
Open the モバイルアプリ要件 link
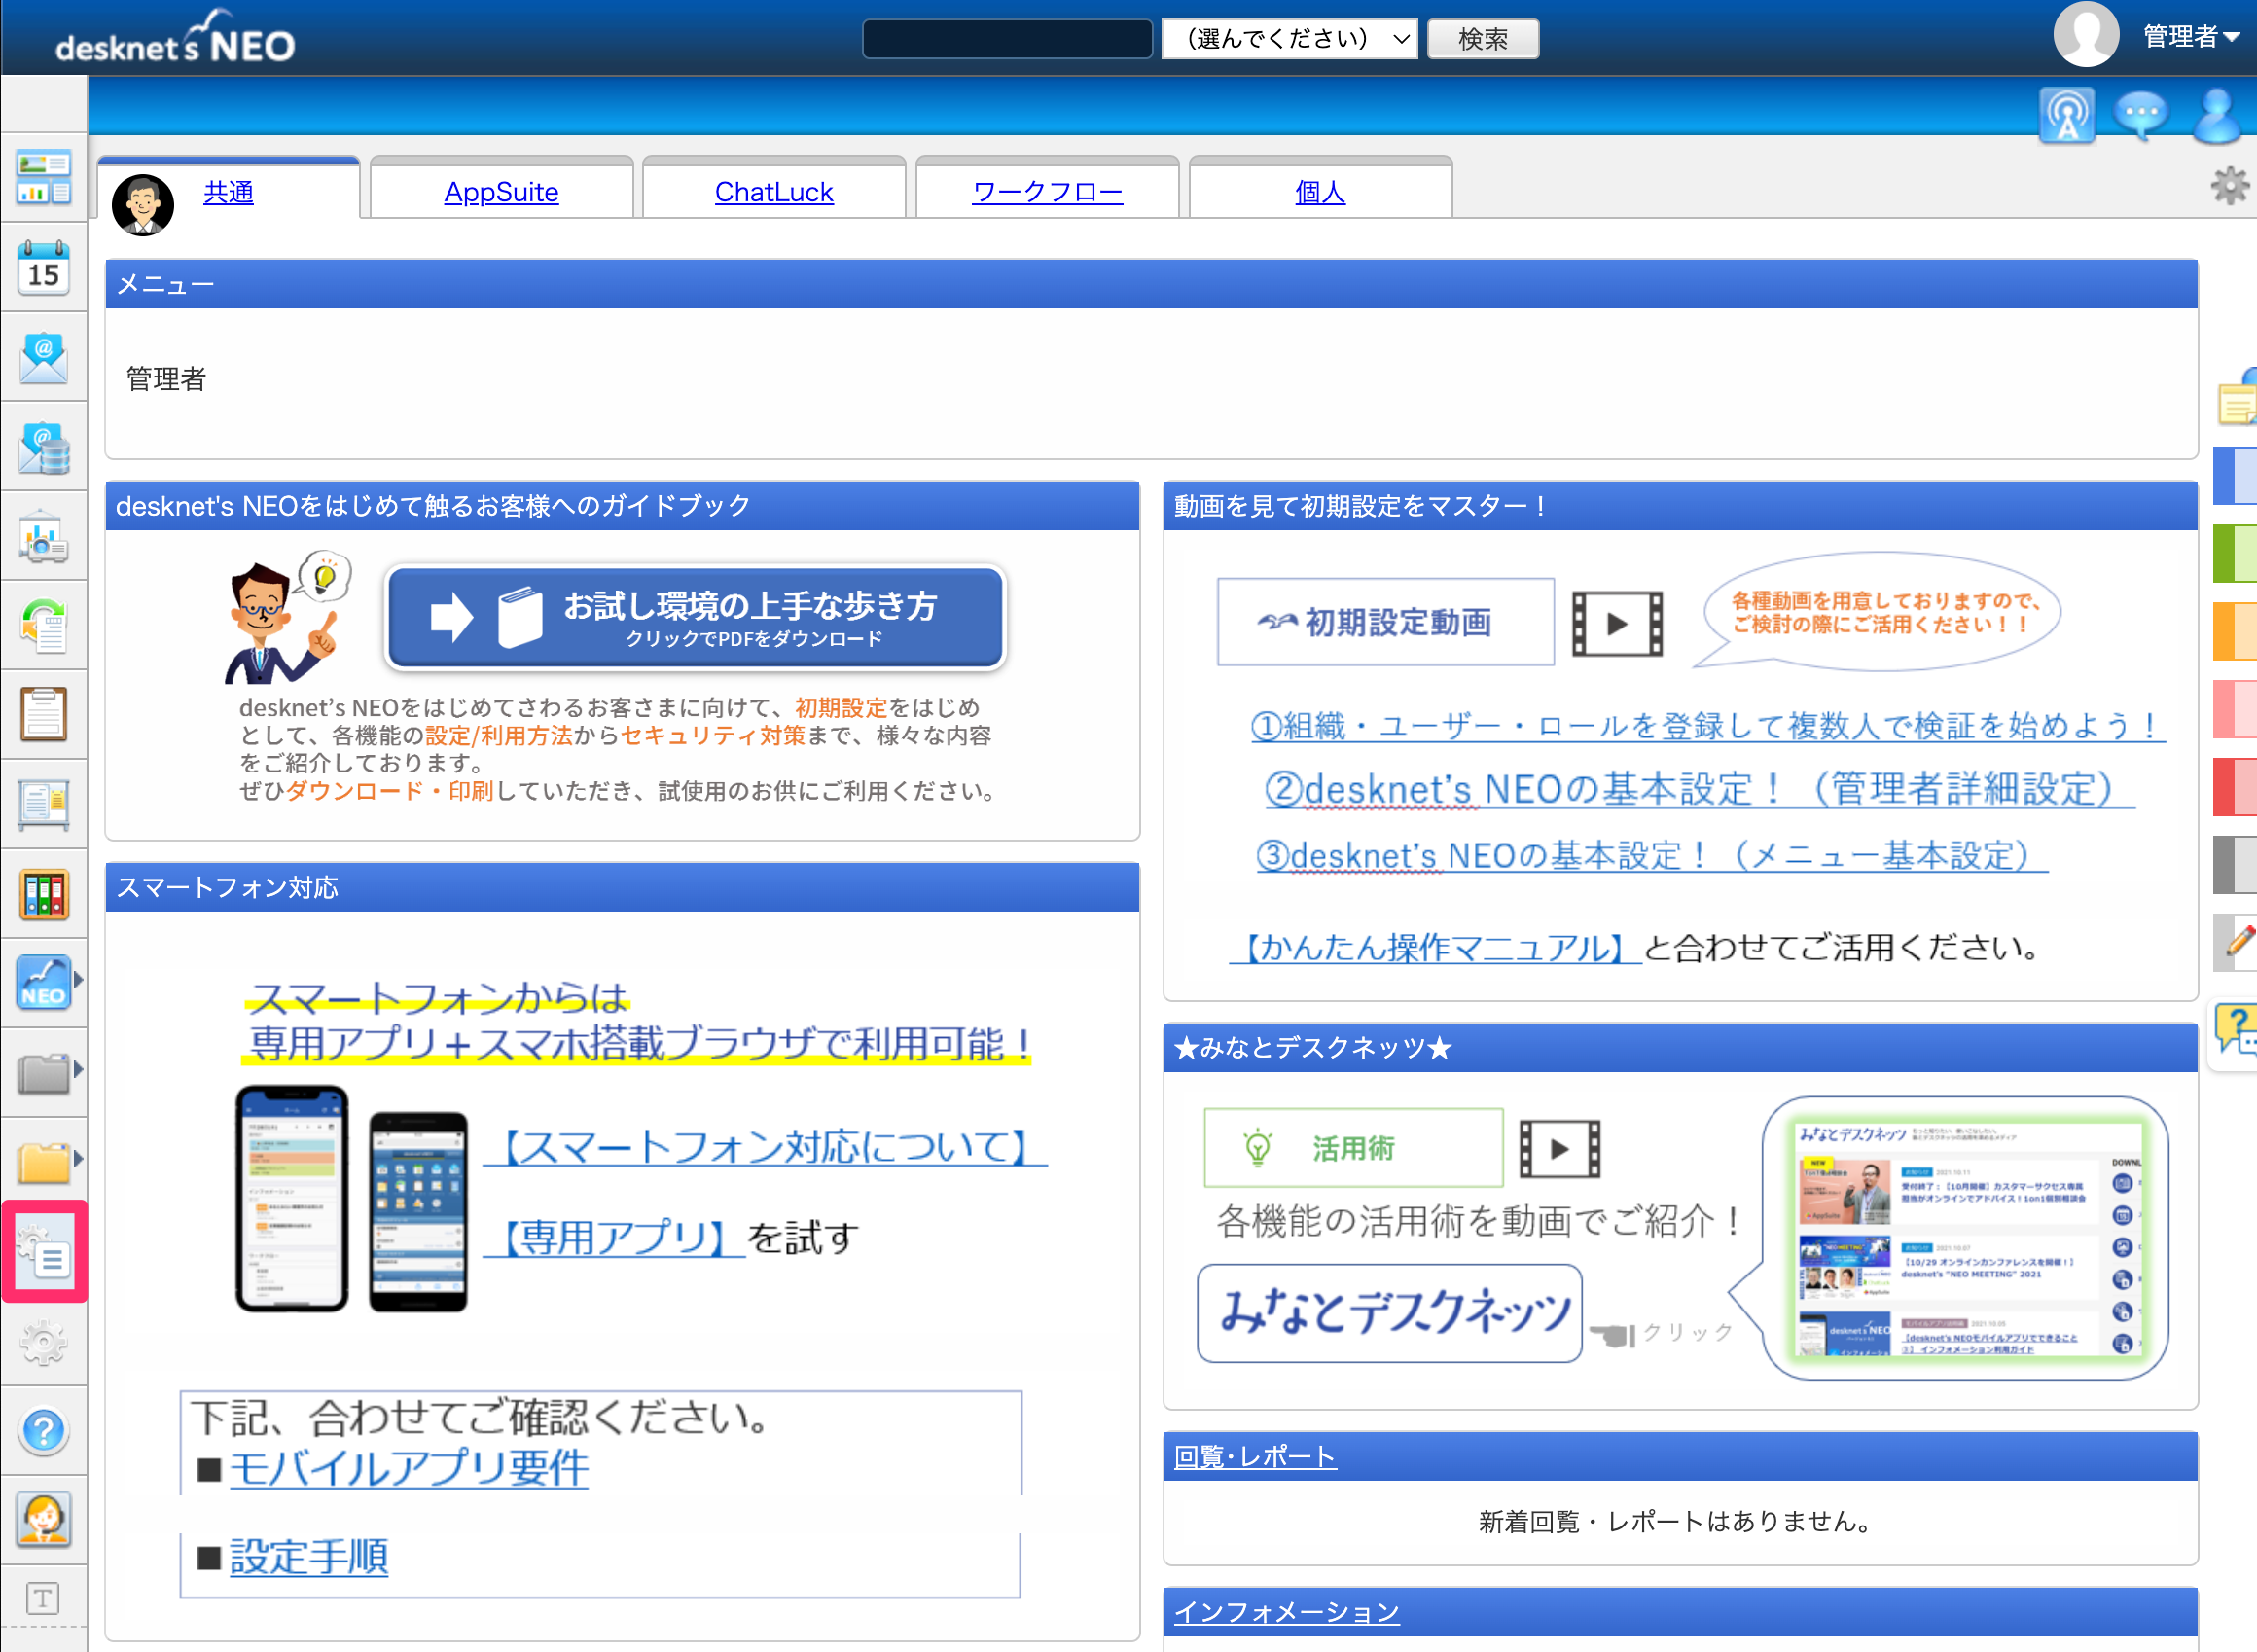coord(409,1469)
